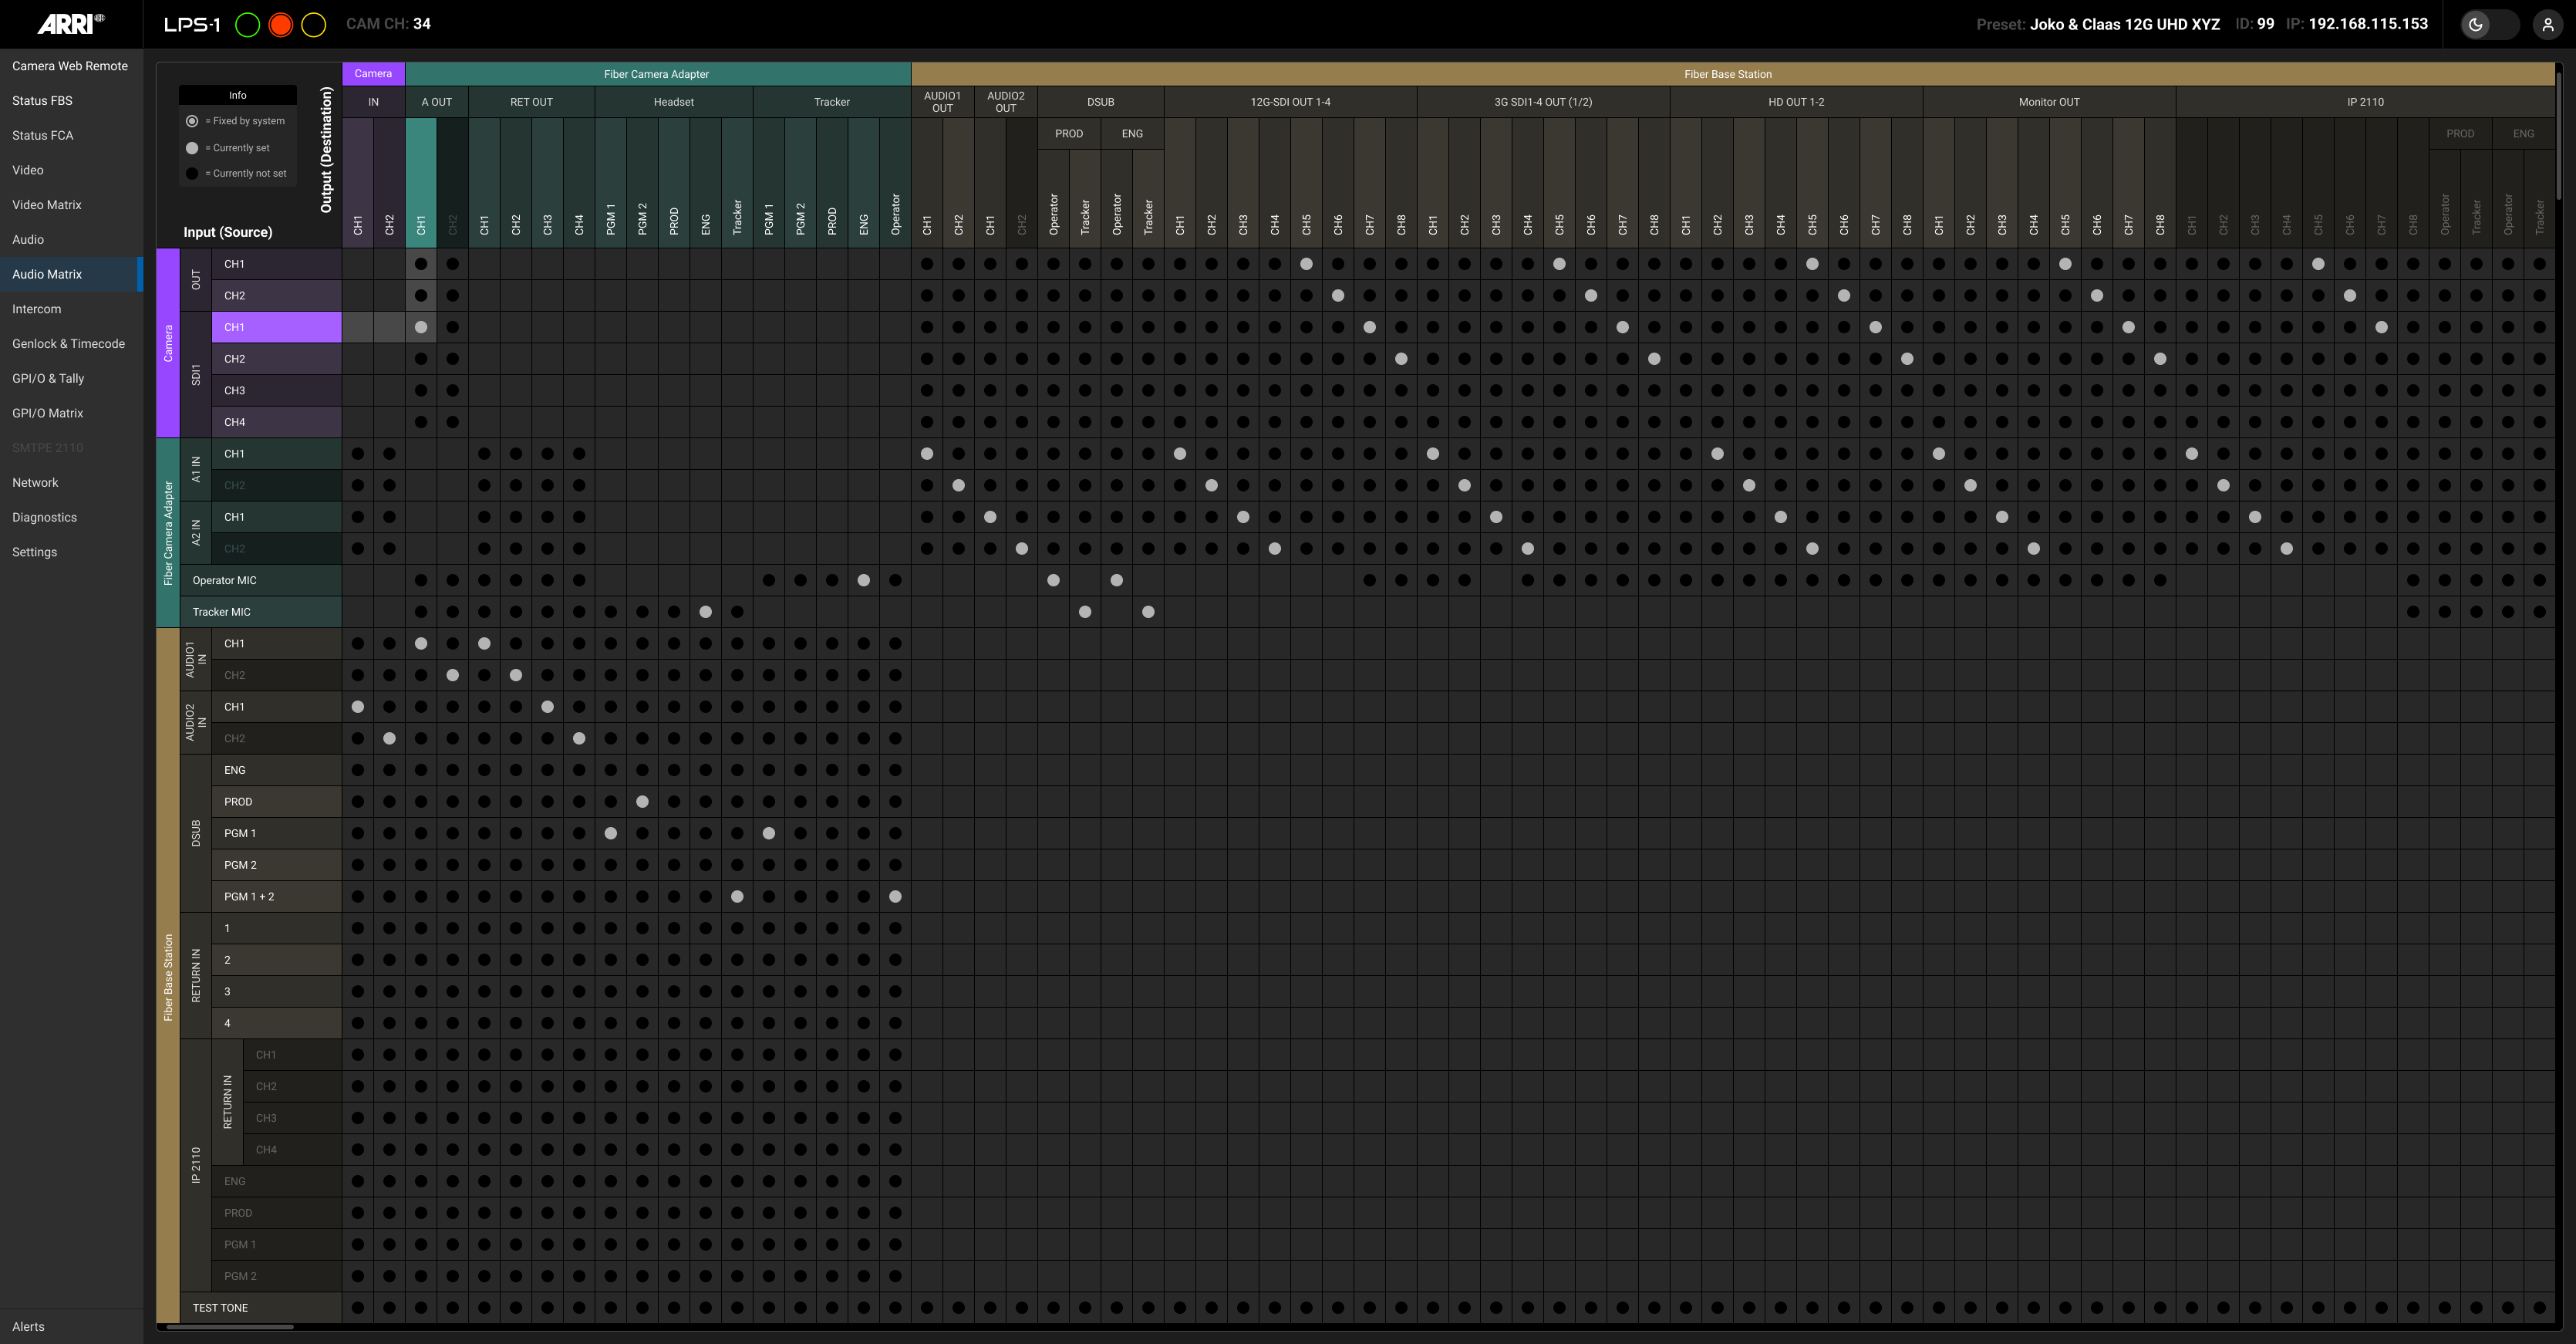Image resolution: width=2576 pixels, height=1344 pixels.
Task: Click the yellow status circle indicator
Action: point(314,25)
